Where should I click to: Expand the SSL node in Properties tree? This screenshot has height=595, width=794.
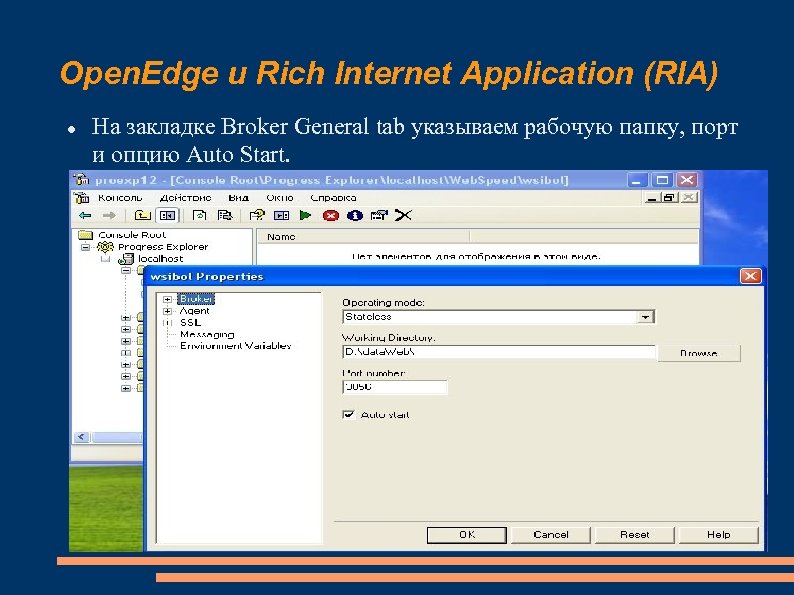click(168, 323)
